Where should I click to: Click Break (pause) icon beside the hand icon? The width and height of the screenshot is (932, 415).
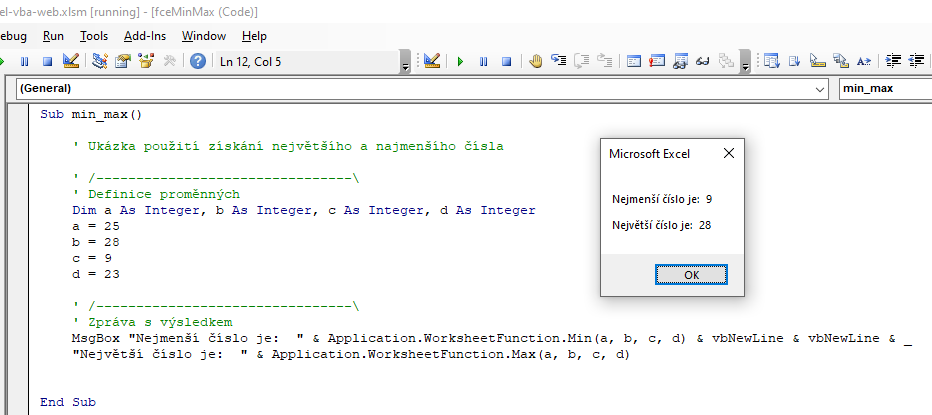483,61
